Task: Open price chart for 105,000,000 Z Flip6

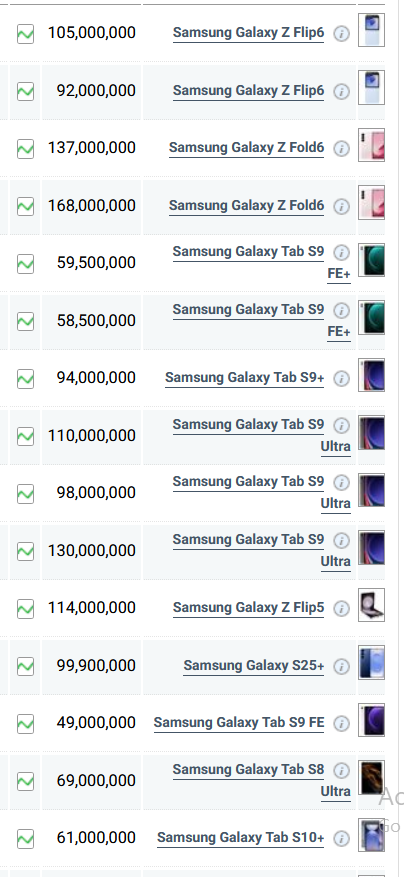Action: click(25, 34)
